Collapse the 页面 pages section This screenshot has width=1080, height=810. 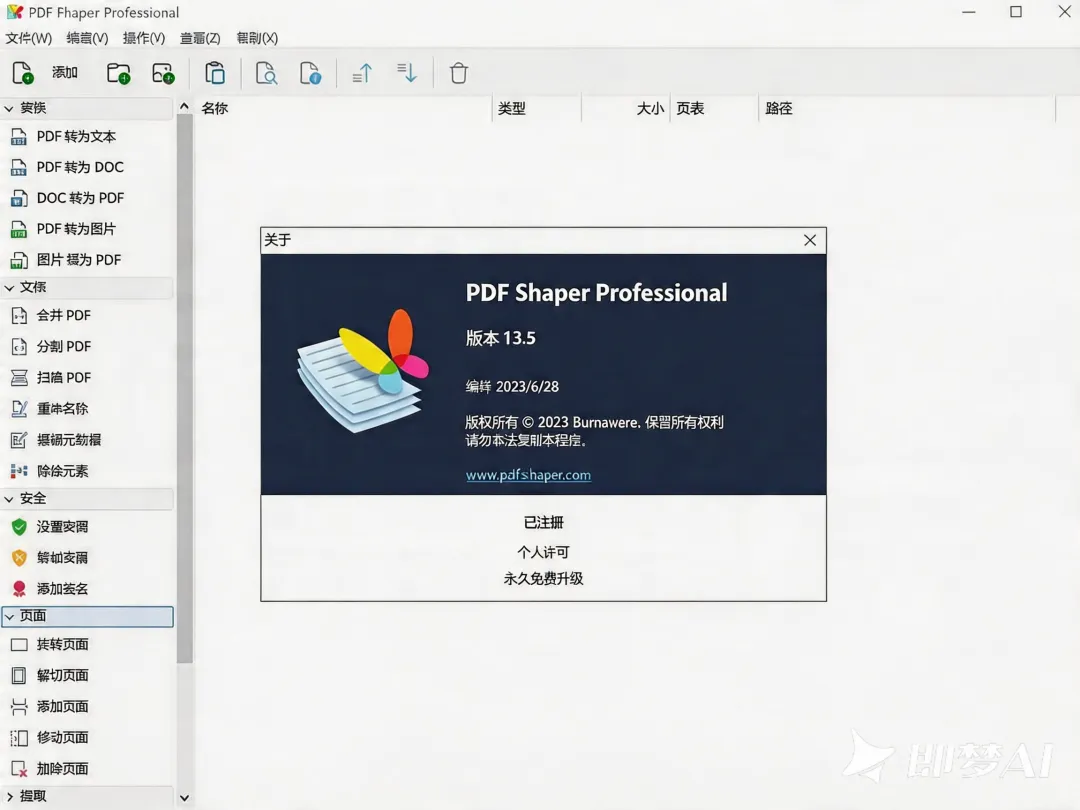[x=87, y=616]
